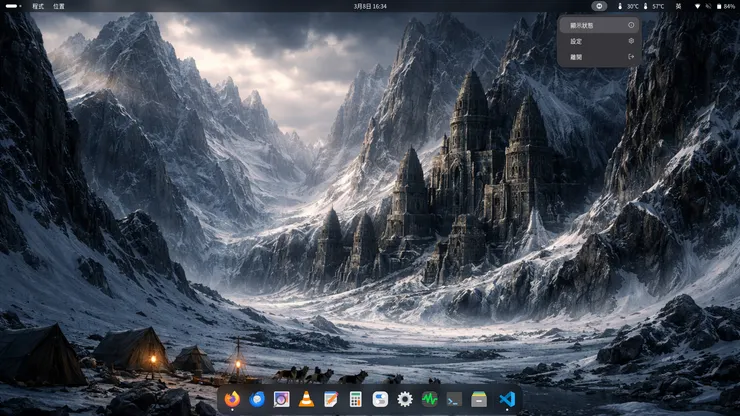Launch VLC media player
The width and height of the screenshot is (740, 416).
(307, 399)
